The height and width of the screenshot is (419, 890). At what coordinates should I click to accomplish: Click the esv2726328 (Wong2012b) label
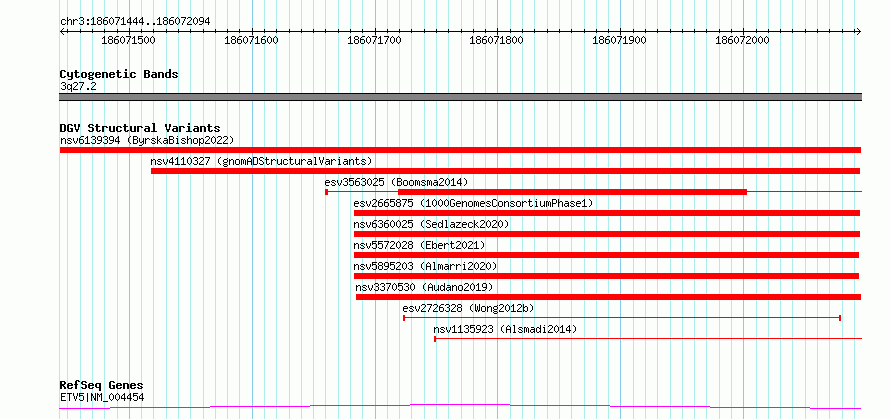tap(468, 308)
